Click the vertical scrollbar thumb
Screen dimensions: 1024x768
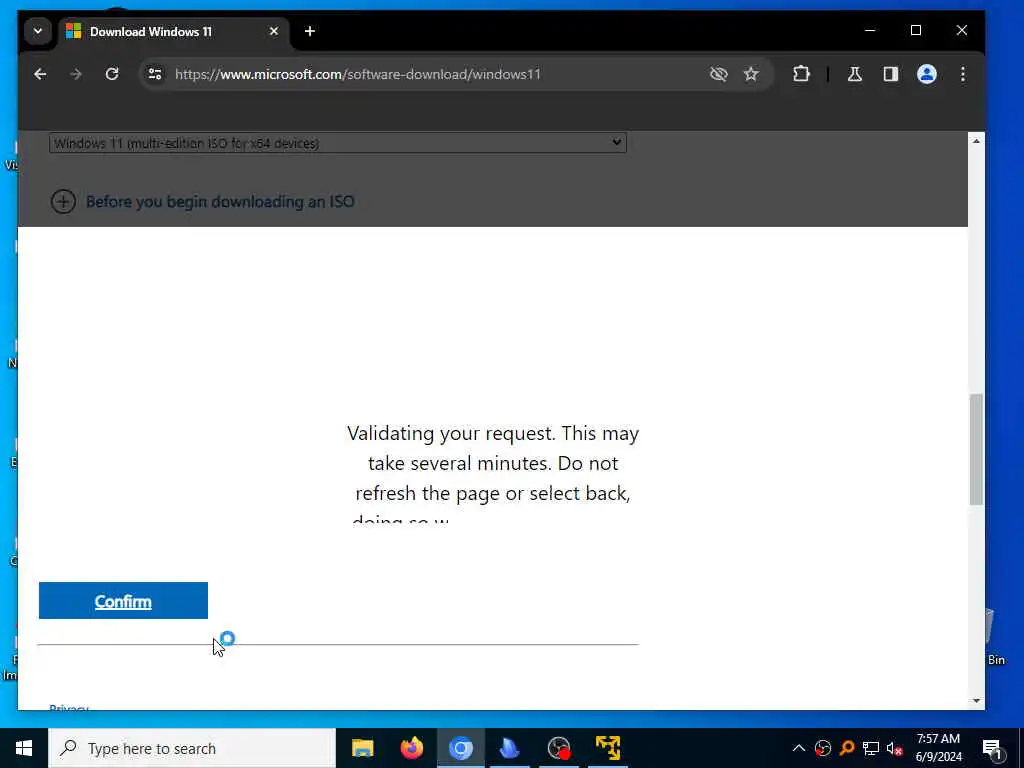(x=976, y=449)
